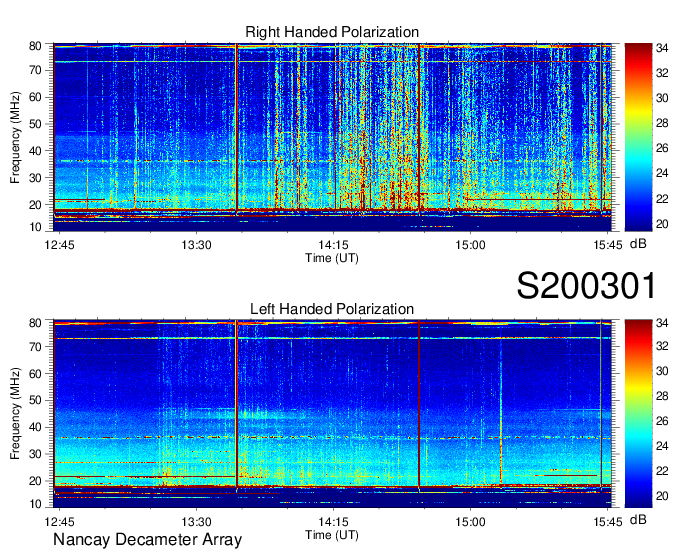Select the 15:00 time tick under Right Handed plot
Viewport: 680px width, 552px height.
tap(470, 245)
